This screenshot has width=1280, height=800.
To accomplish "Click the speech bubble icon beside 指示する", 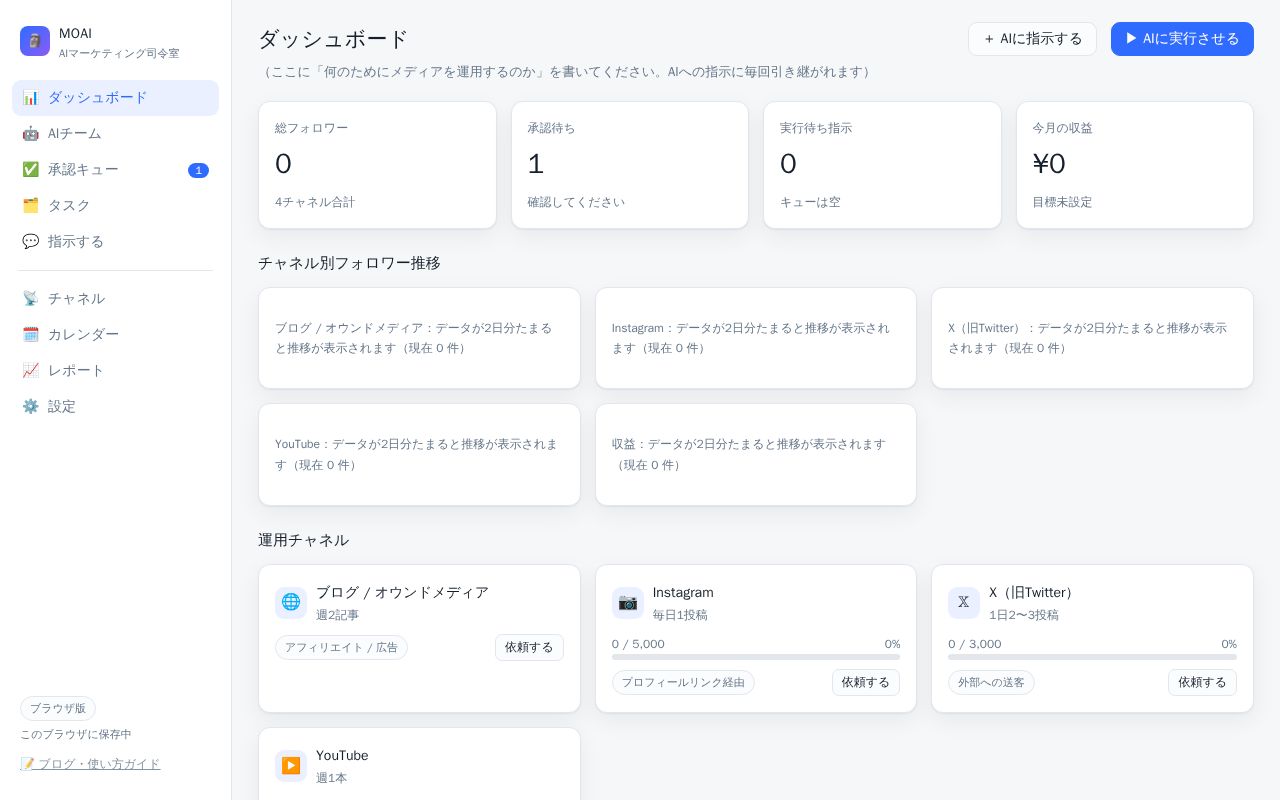I will [30, 242].
